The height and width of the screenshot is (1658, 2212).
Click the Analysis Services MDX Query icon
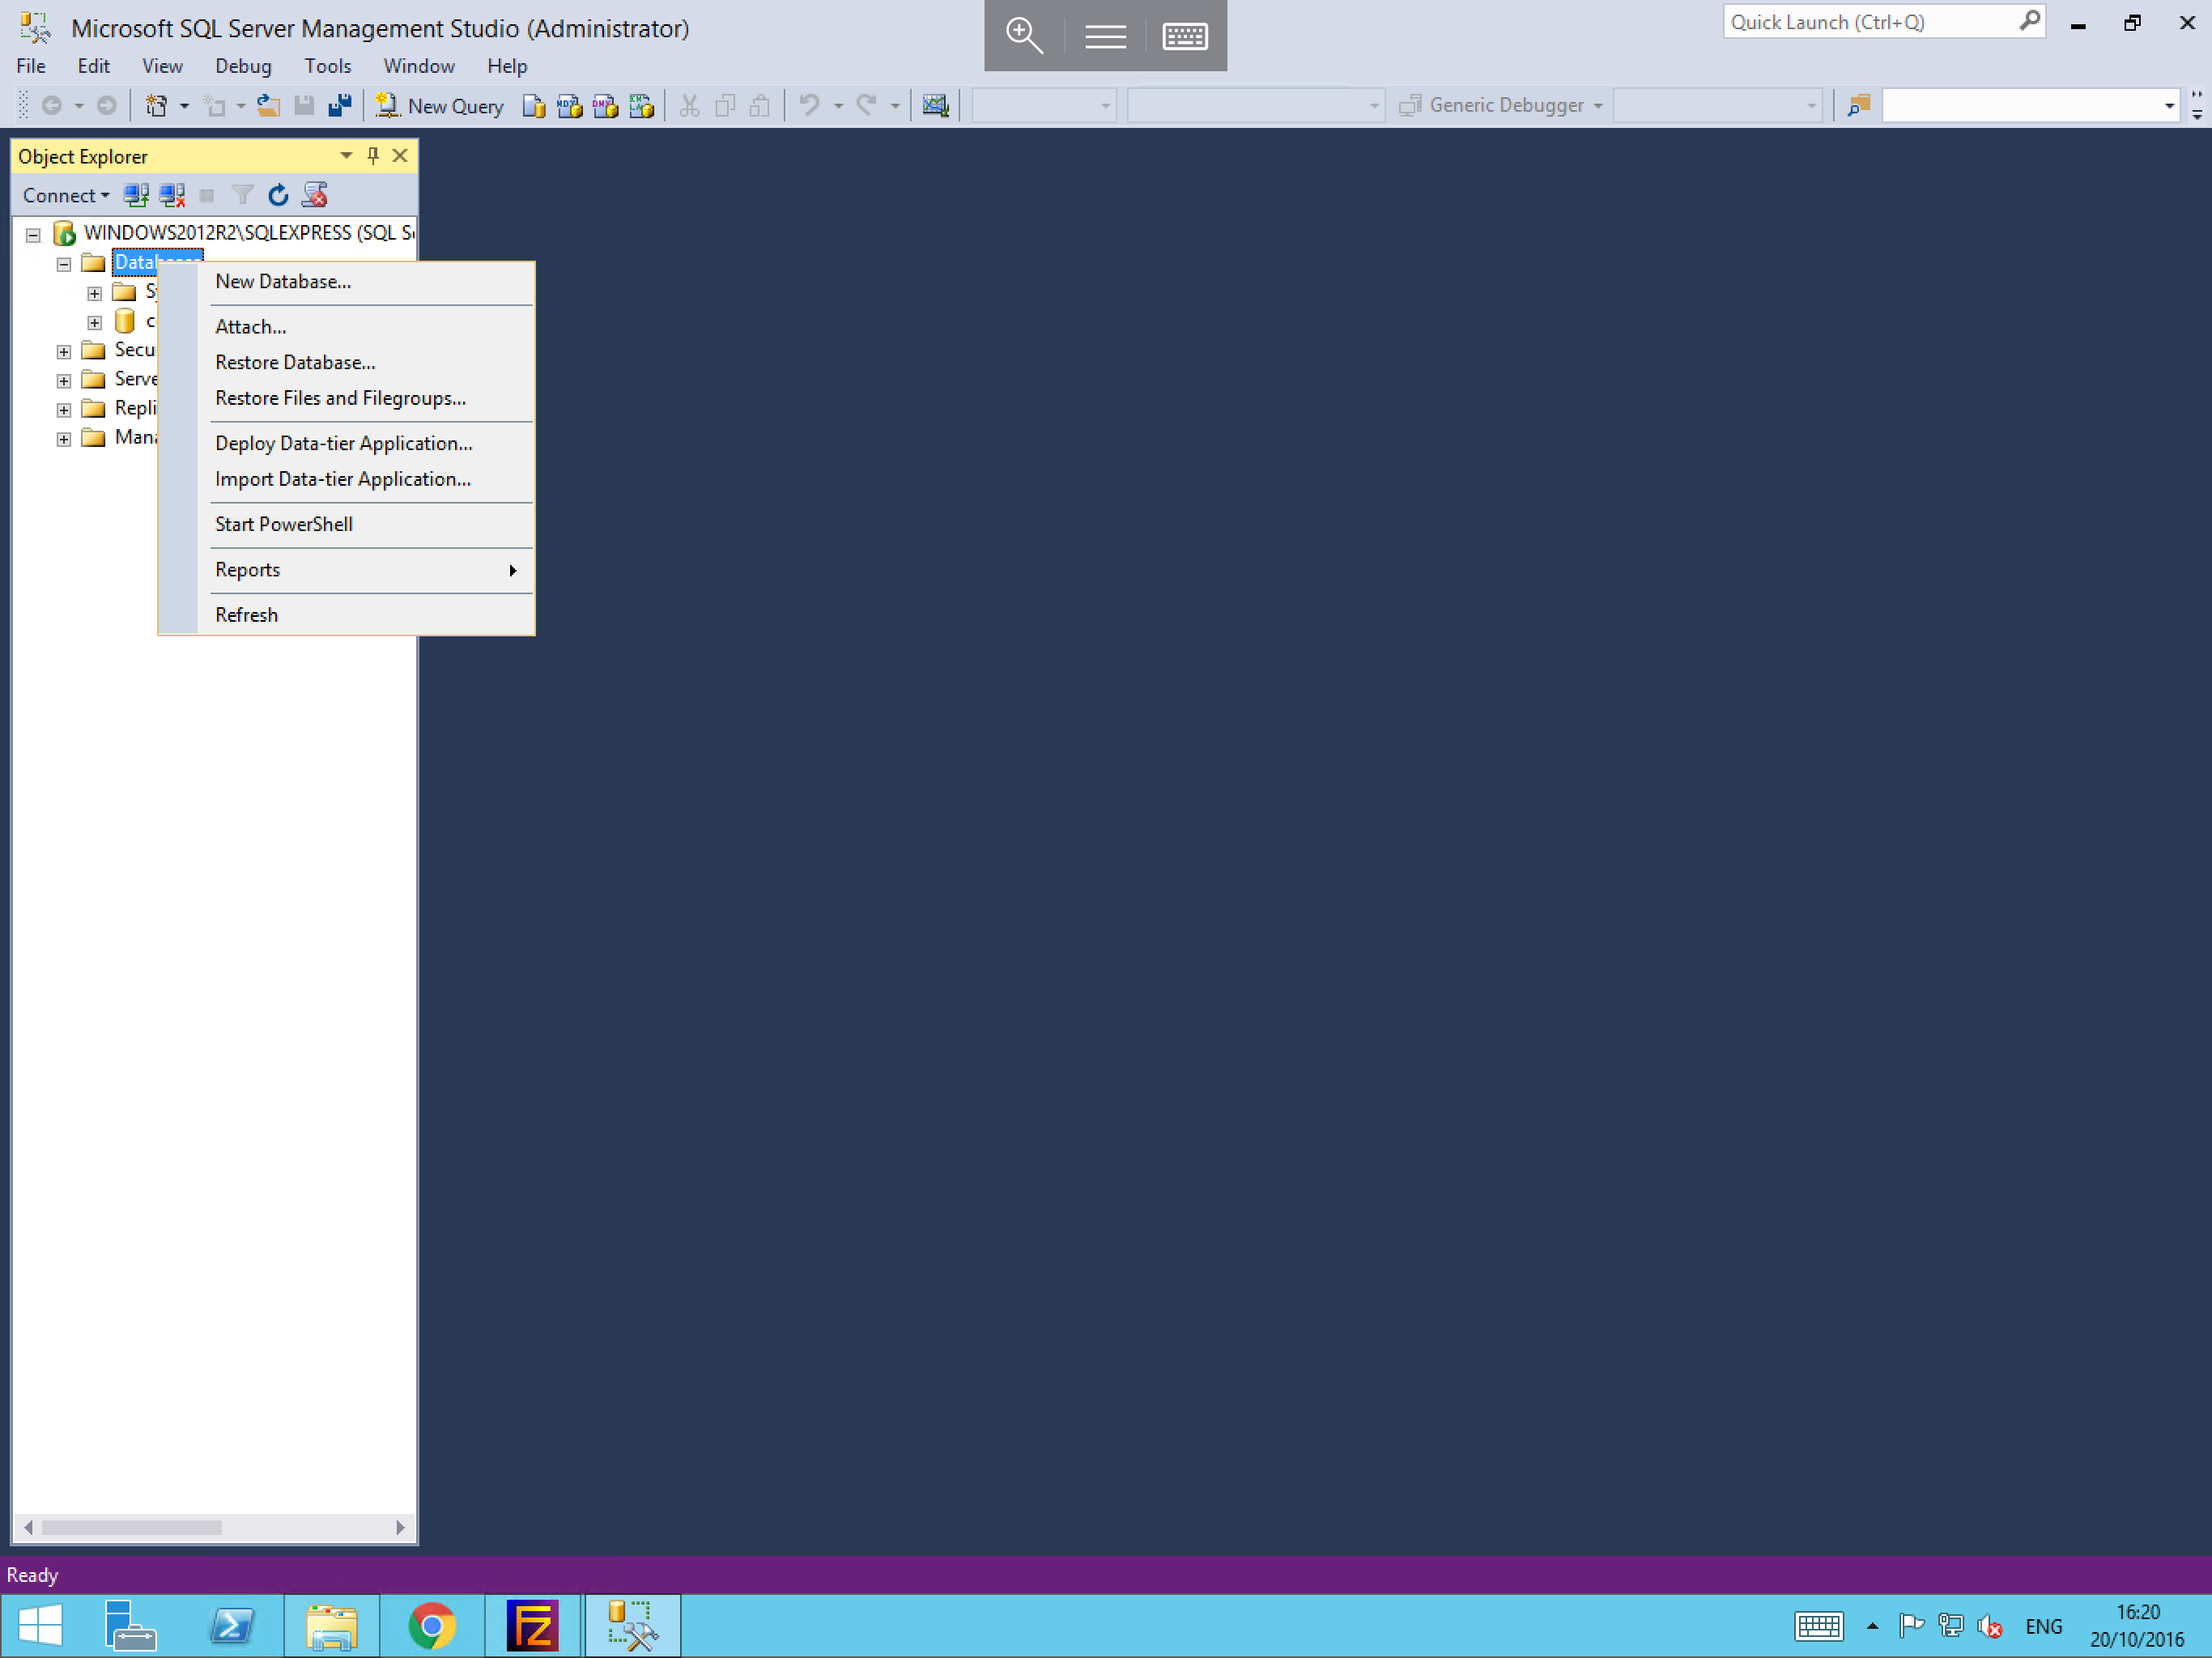pos(570,105)
